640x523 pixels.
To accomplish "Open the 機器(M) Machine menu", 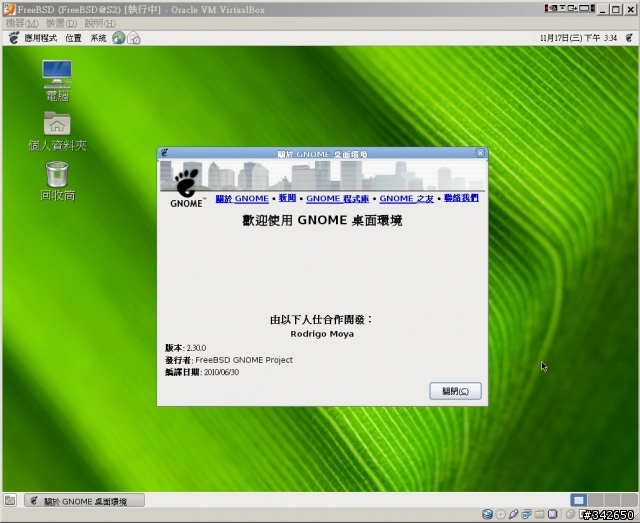I will point(22,23).
